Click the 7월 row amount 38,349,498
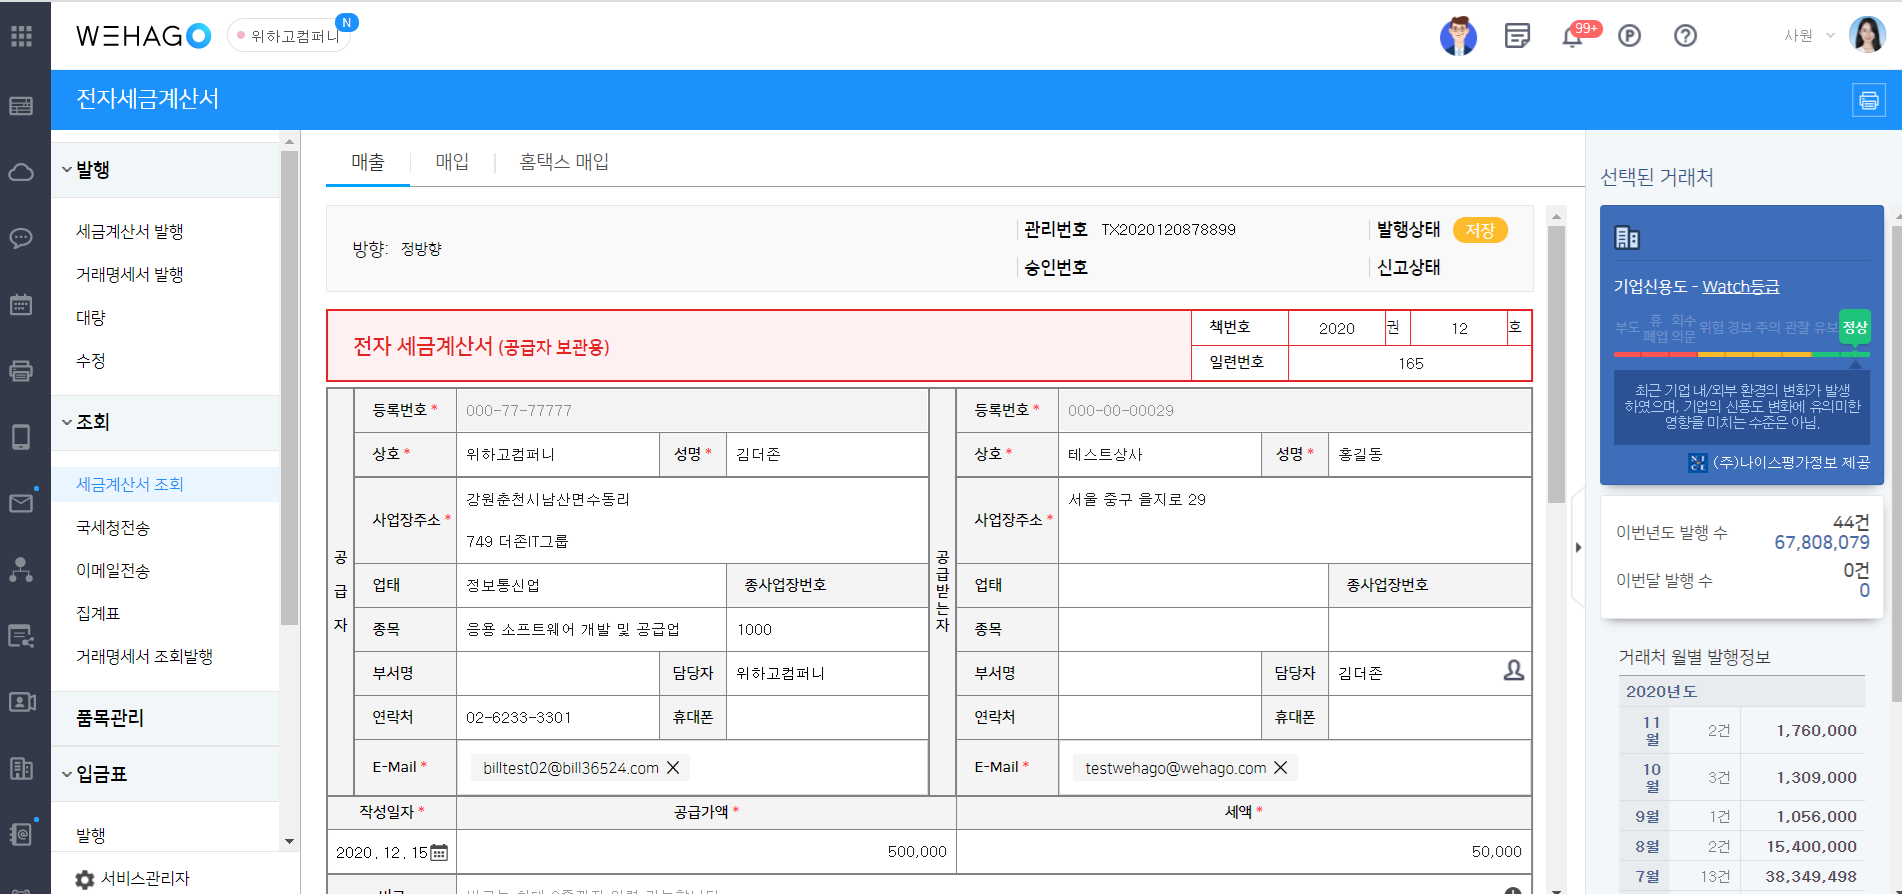The image size is (1902, 894). point(1811,877)
